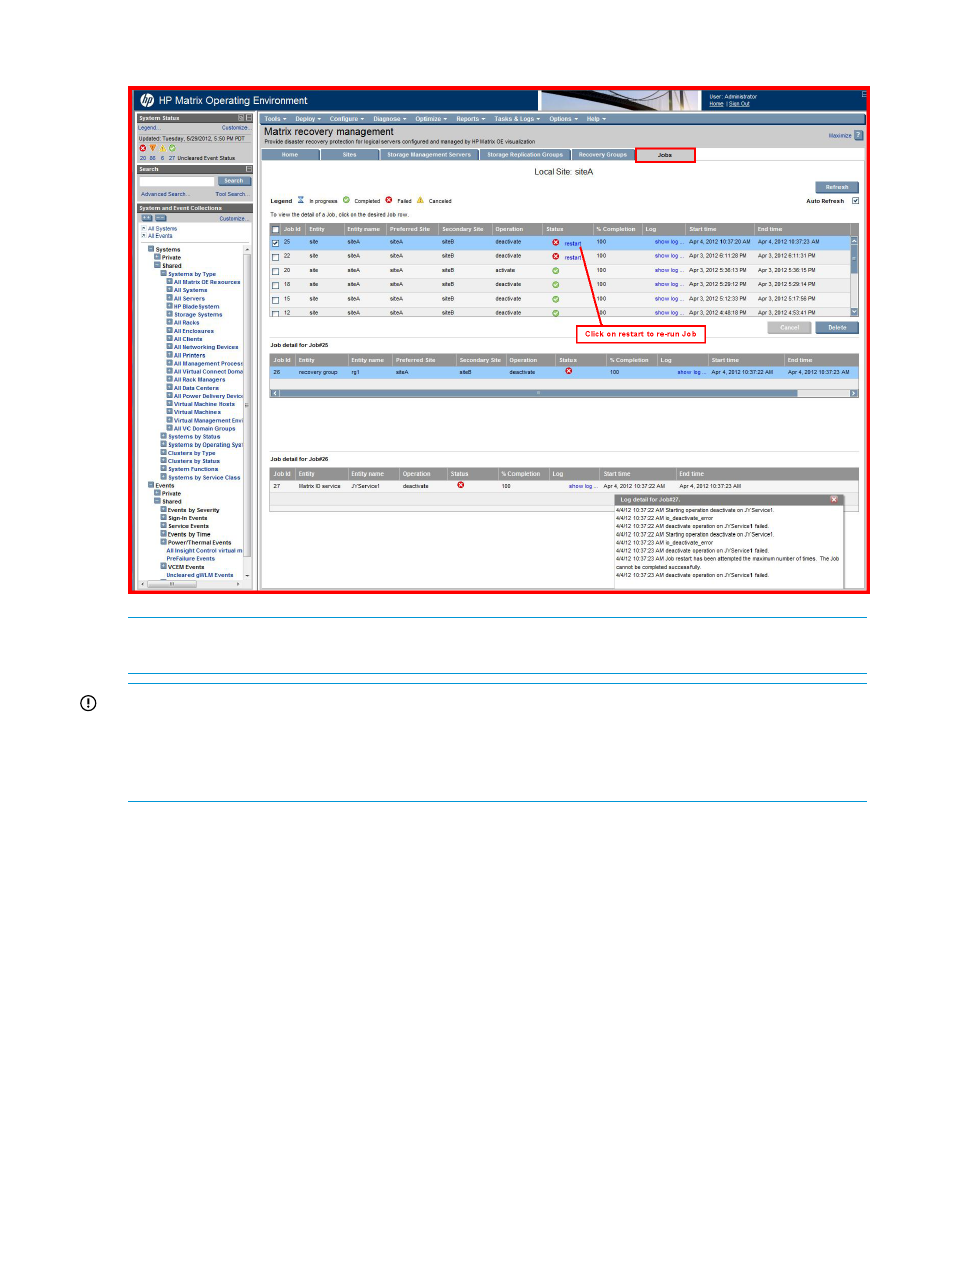Check the checkbox for job 18

[276, 285]
